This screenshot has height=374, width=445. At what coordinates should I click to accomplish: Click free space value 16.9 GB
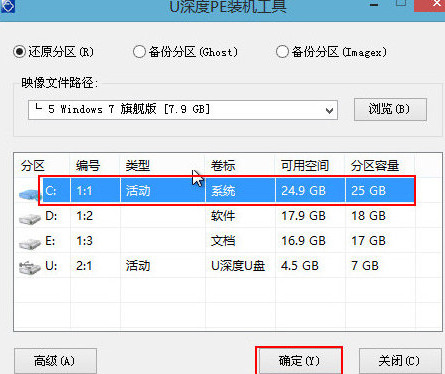(303, 241)
